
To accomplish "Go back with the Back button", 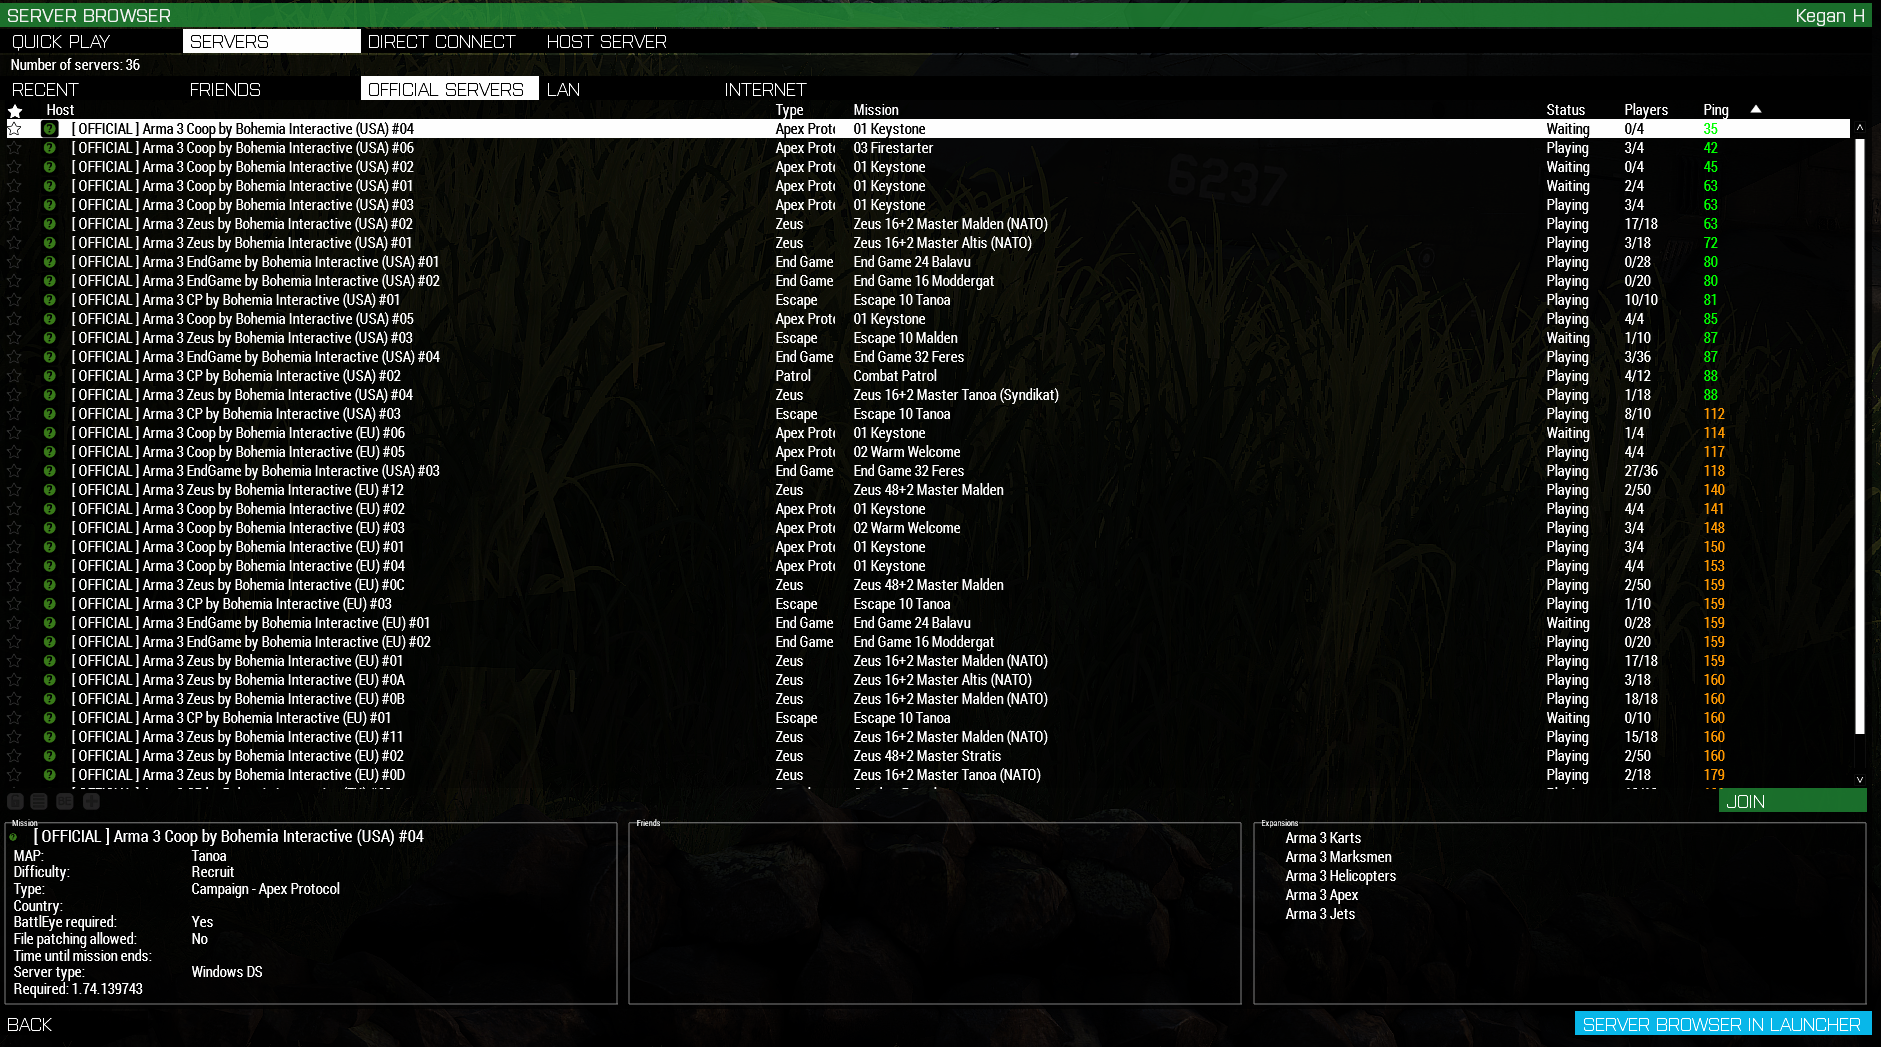I will (x=30, y=1024).
